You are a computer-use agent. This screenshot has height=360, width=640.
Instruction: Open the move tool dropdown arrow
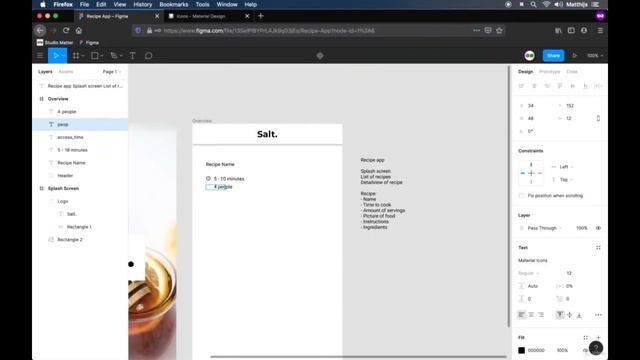pos(63,56)
